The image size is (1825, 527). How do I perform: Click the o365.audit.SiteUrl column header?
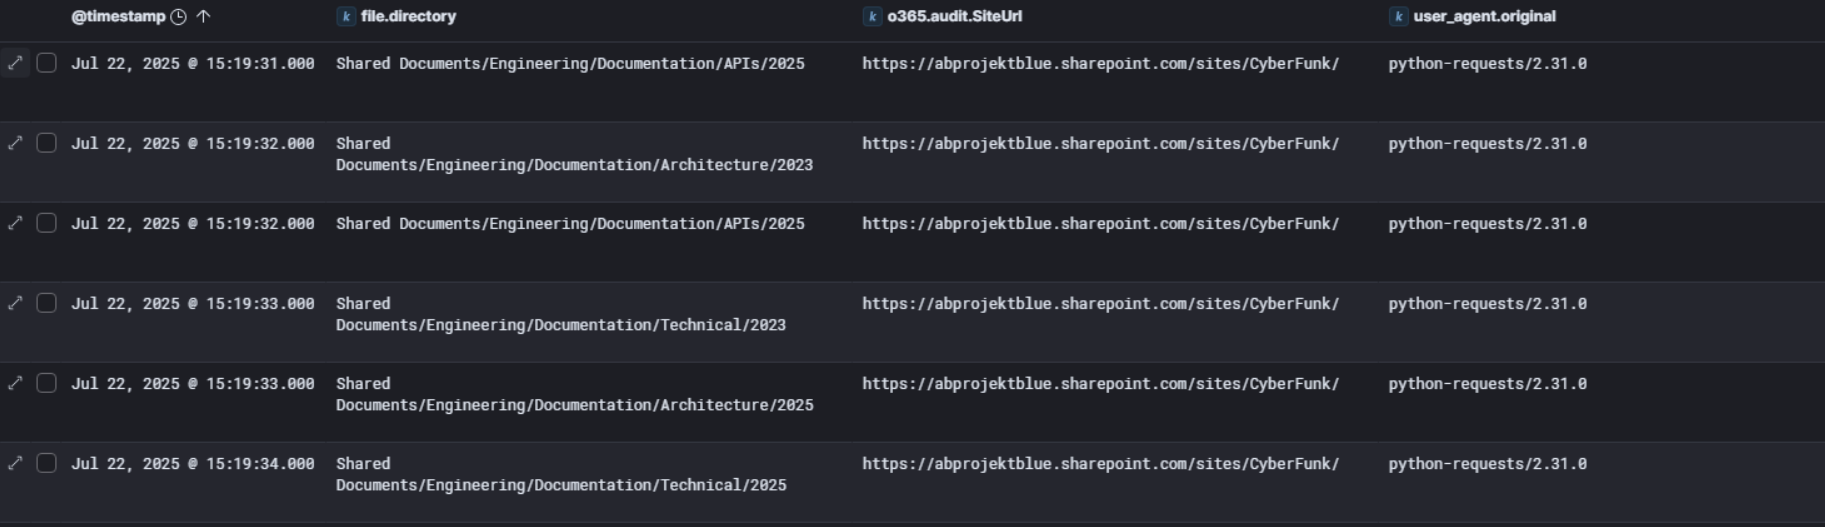coord(954,16)
